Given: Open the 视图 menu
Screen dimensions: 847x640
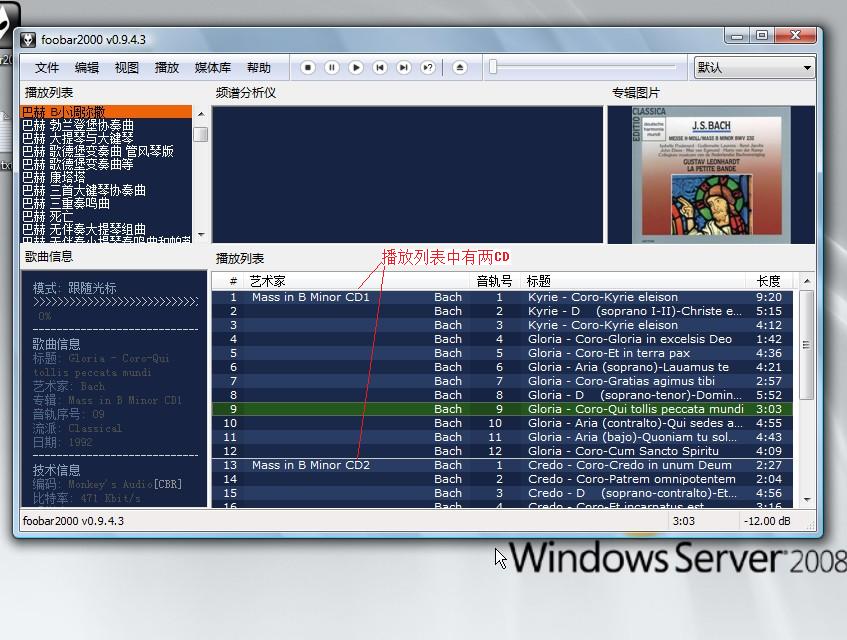Looking at the screenshot, I should pyautogui.click(x=126, y=68).
